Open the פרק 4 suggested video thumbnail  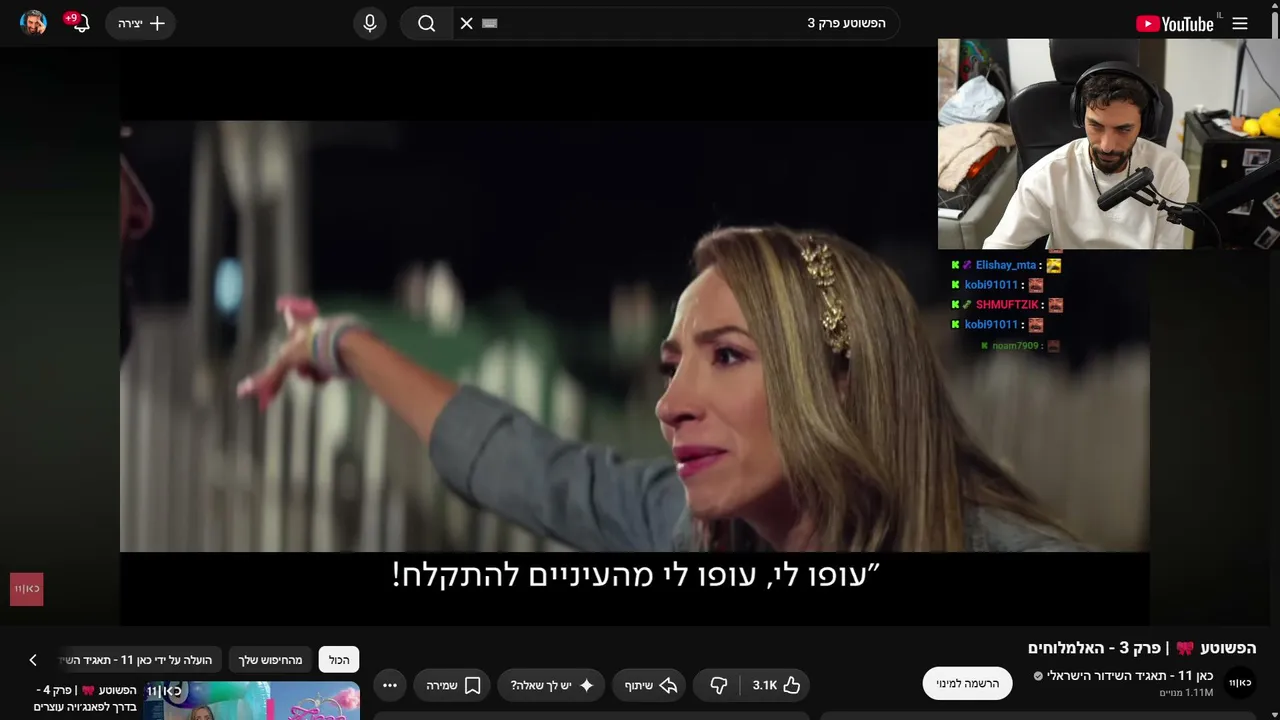tap(252, 701)
